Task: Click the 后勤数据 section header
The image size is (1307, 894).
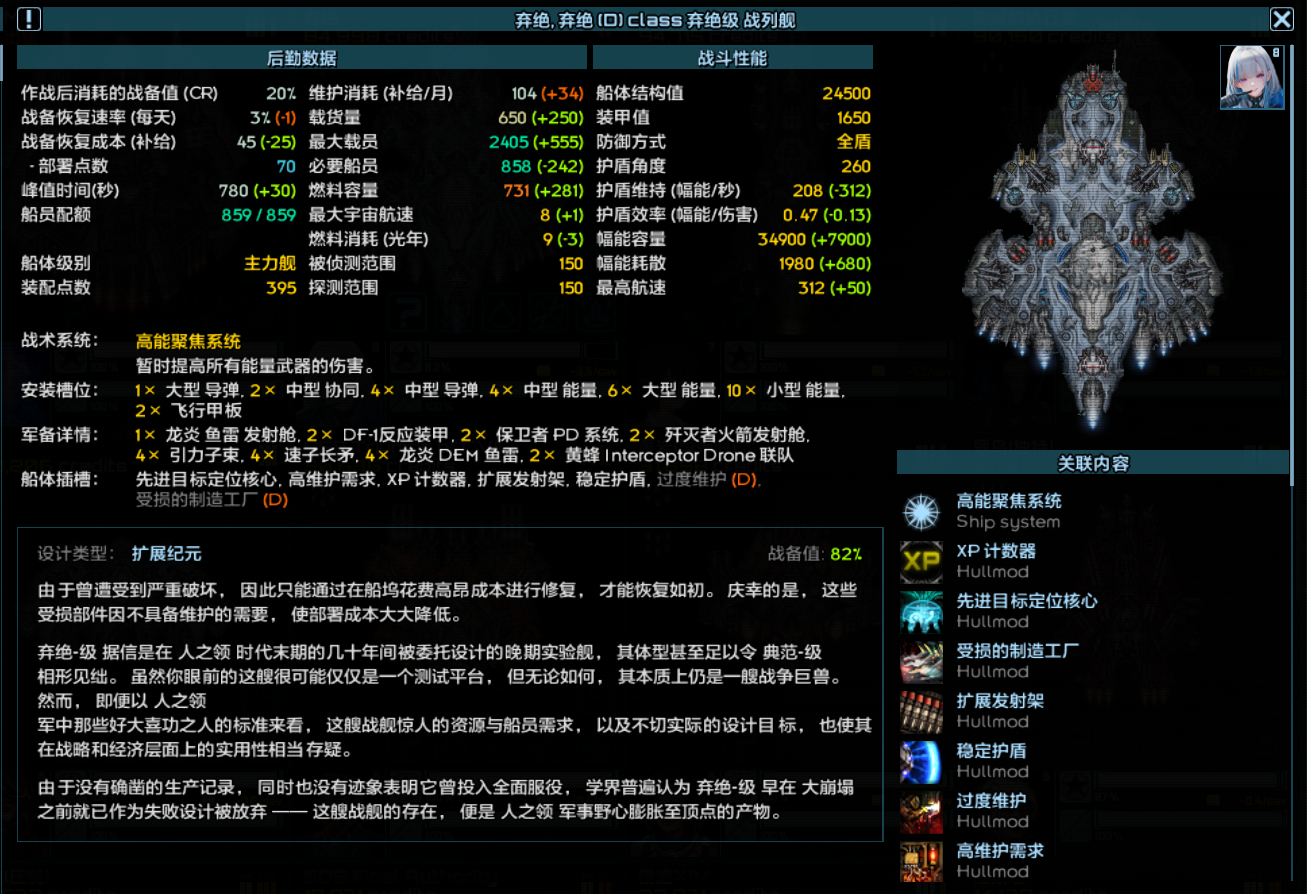Action: pyautogui.click(x=302, y=58)
